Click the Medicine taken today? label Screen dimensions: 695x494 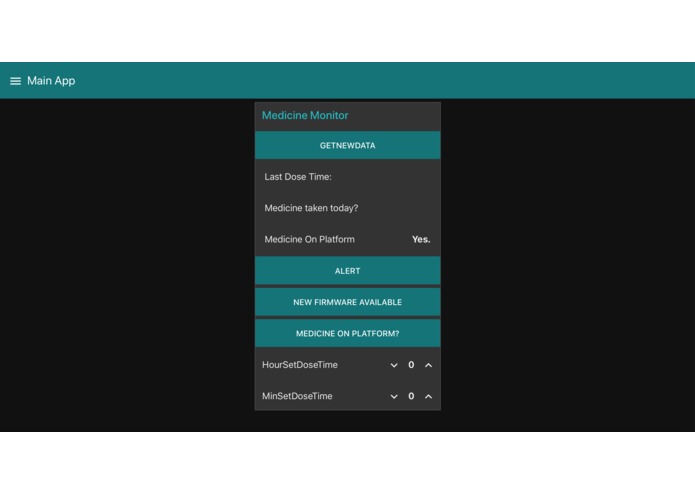(311, 208)
